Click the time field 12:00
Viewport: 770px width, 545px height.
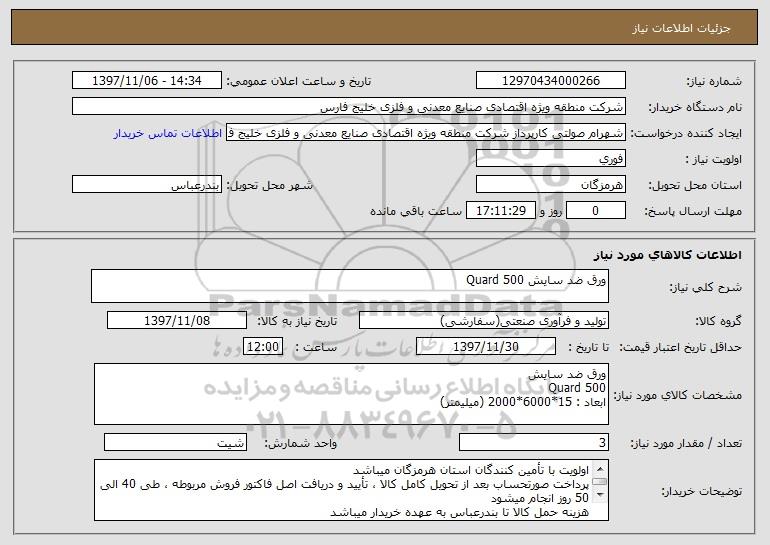(x=263, y=347)
